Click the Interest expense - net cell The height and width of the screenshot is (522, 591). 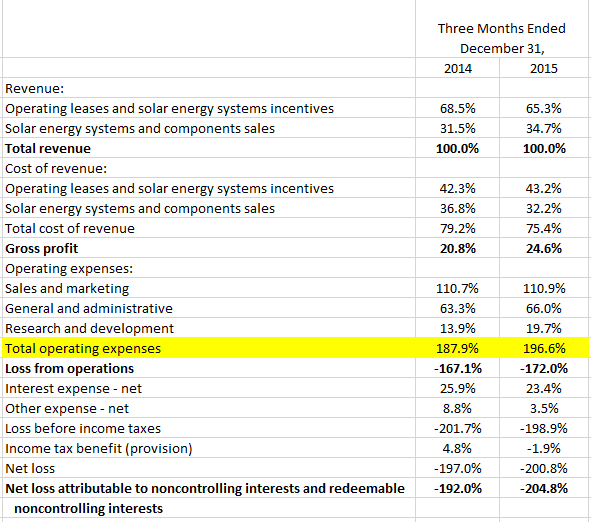coord(209,388)
